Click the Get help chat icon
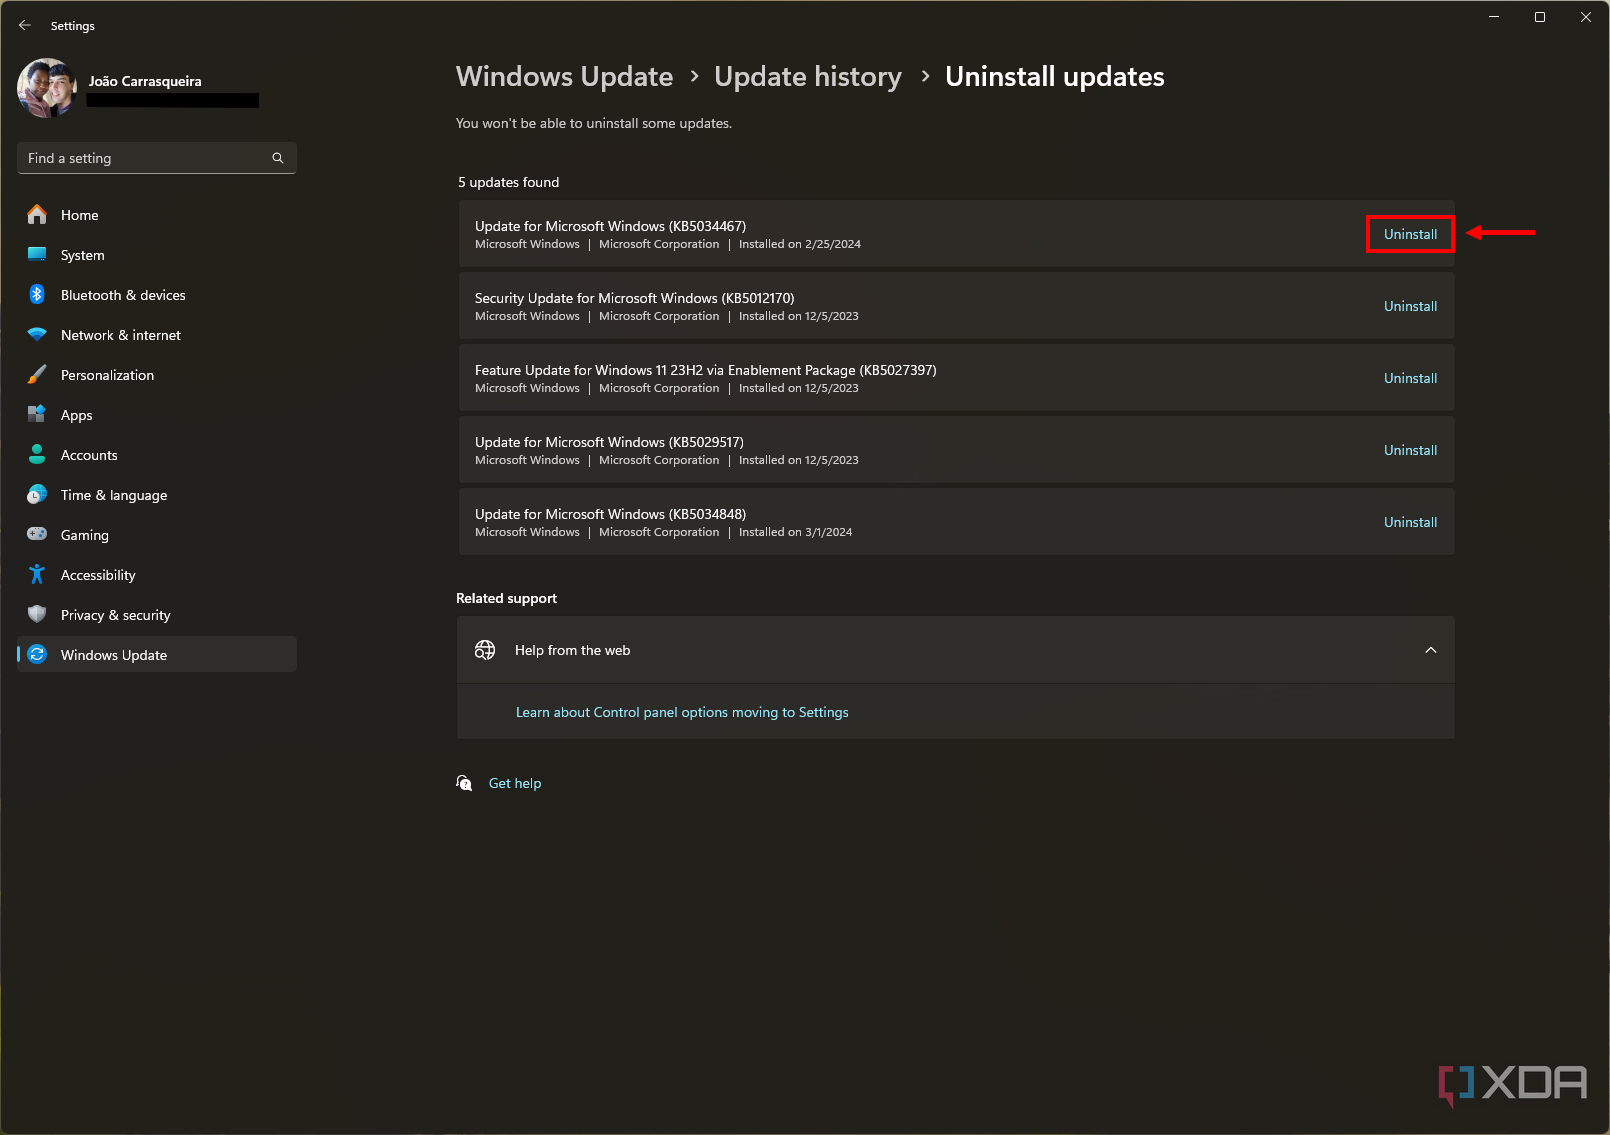Viewport: 1610px width, 1135px height. pos(464,783)
